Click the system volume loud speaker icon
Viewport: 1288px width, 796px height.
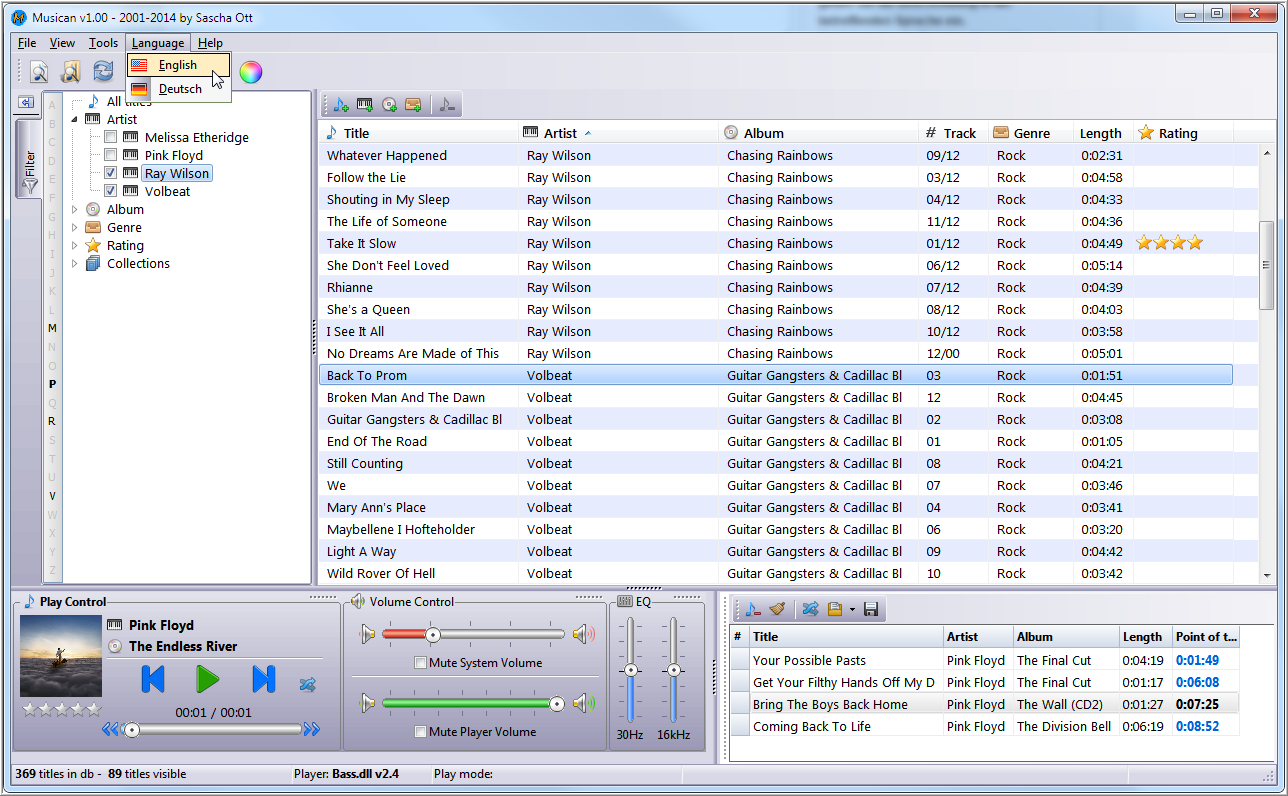[x=584, y=634]
